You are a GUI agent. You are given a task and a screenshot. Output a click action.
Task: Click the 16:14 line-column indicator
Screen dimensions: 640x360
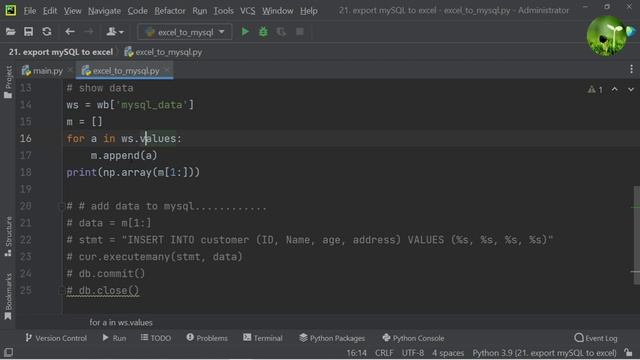(x=357, y=353)
